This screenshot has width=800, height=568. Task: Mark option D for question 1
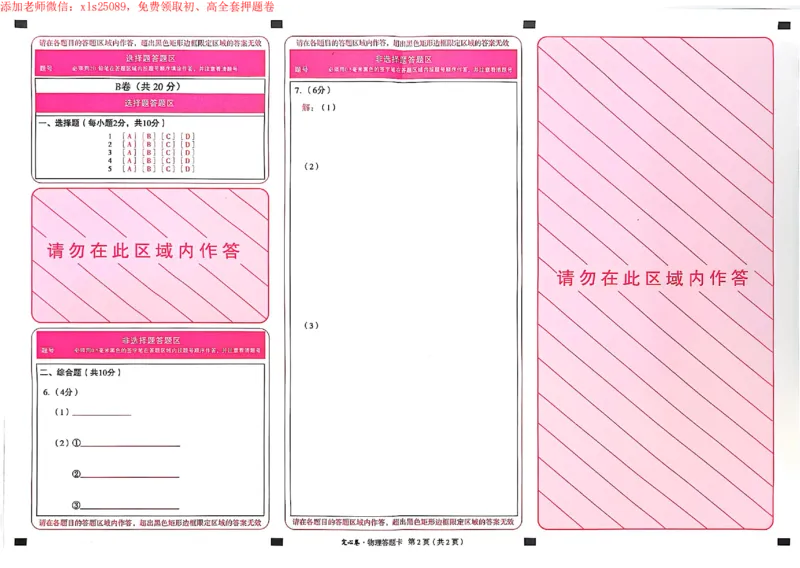187,136
